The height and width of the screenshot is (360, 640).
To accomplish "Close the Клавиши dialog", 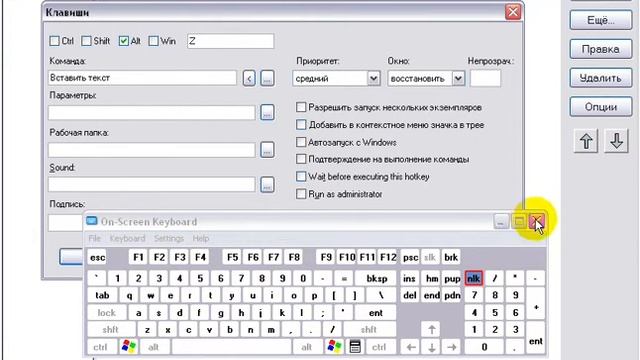I will (513, 12).
